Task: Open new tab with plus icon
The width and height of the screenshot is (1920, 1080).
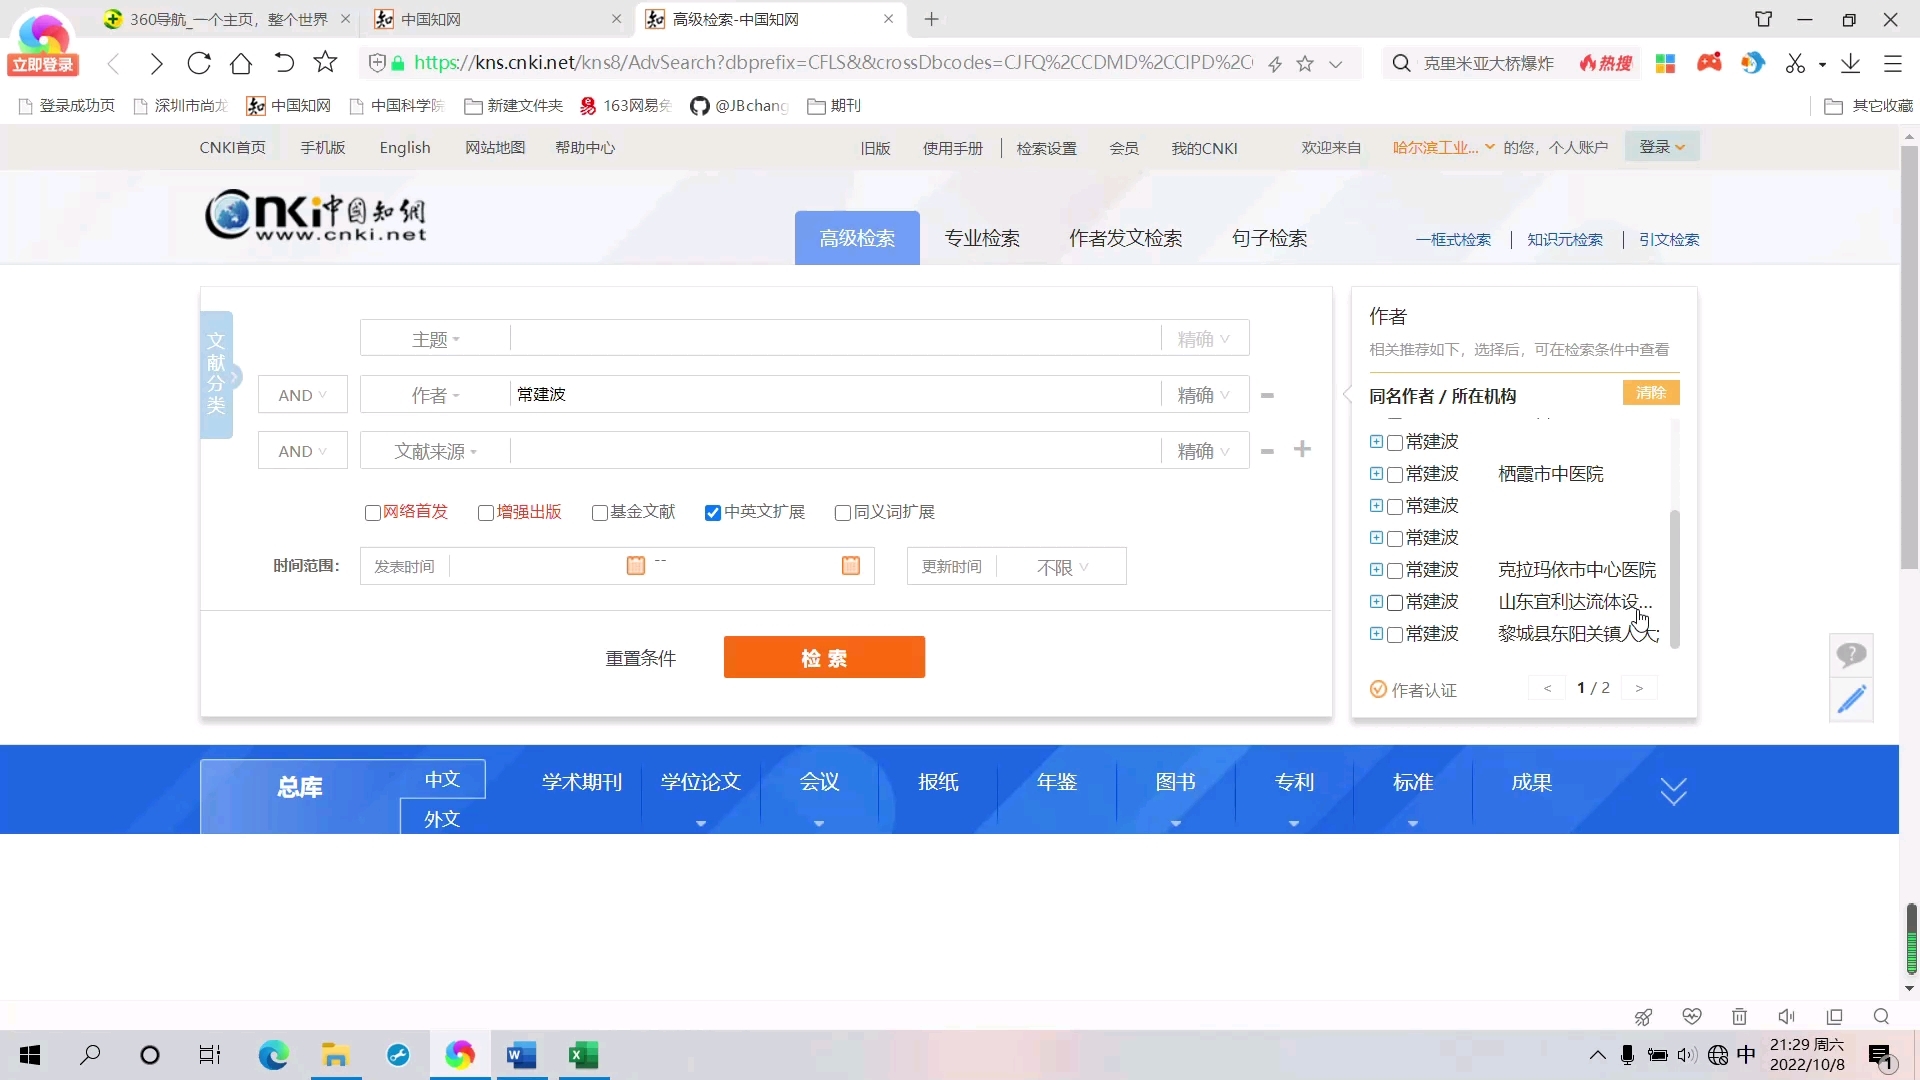Action: coord(931,19)
